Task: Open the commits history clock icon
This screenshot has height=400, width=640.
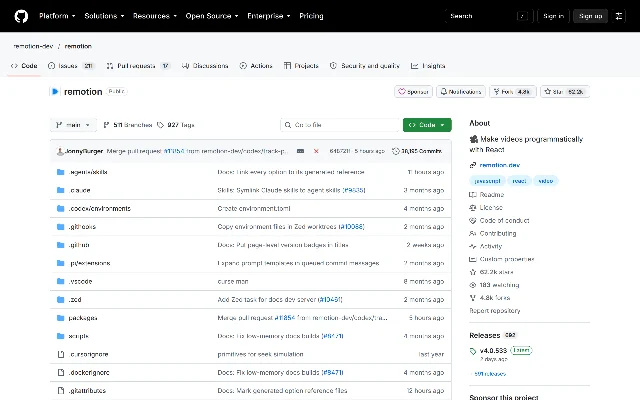Action: point(395,151)
